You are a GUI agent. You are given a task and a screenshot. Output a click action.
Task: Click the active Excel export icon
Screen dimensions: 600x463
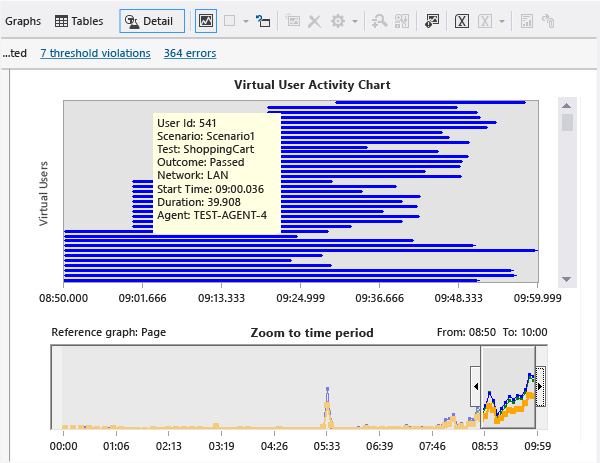pyautogui.click(x=463, y=21)
